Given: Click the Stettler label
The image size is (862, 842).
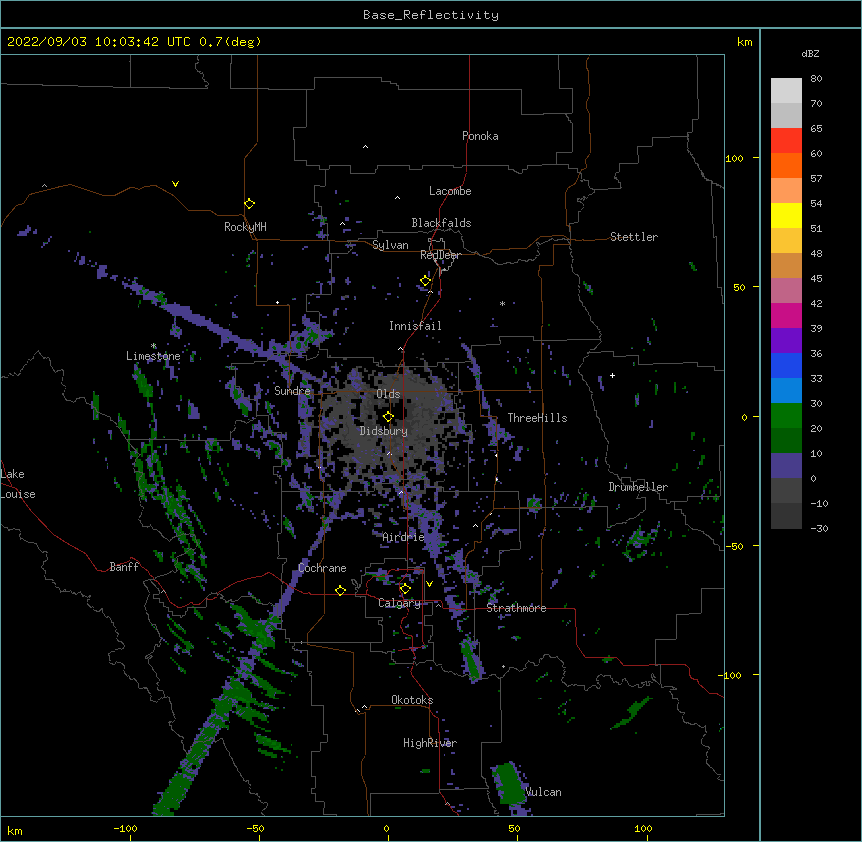Looking at the screenshot, I should (x=634, y=237).
